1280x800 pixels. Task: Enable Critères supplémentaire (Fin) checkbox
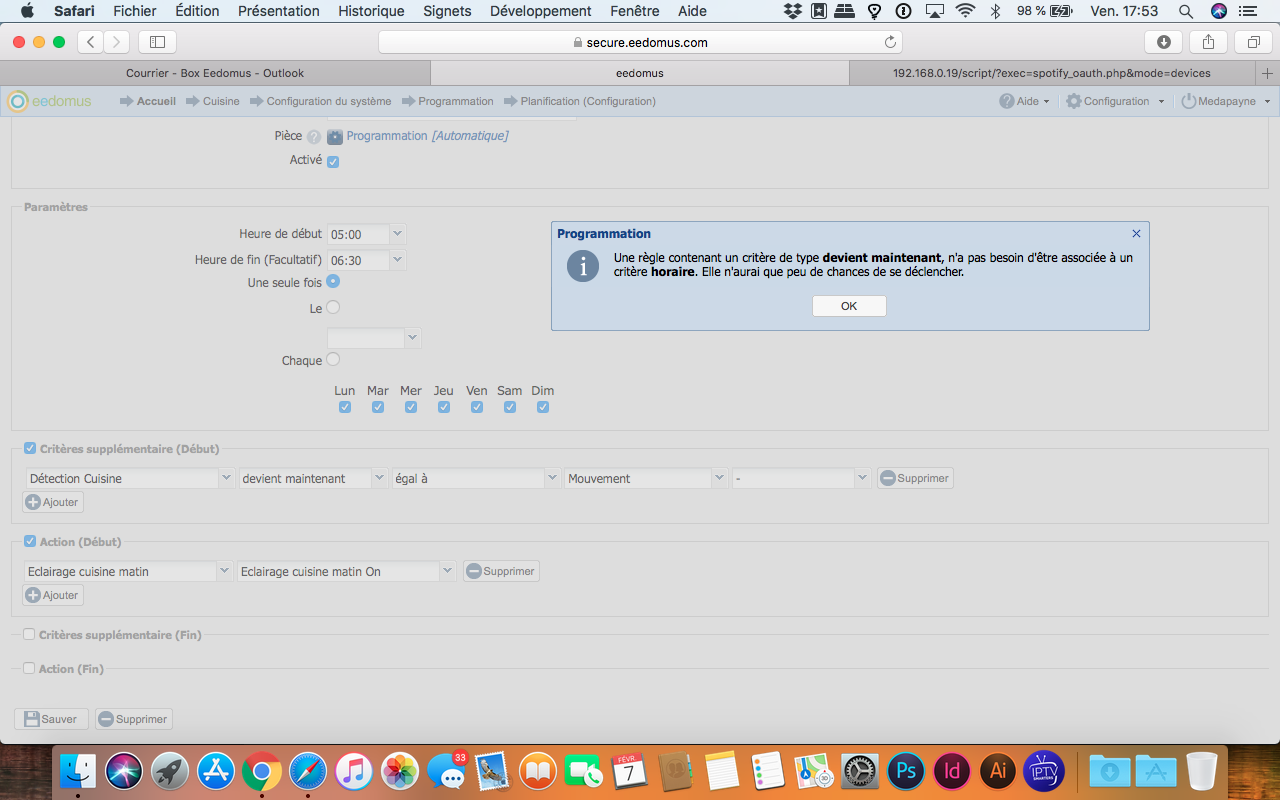click(29, 634)
